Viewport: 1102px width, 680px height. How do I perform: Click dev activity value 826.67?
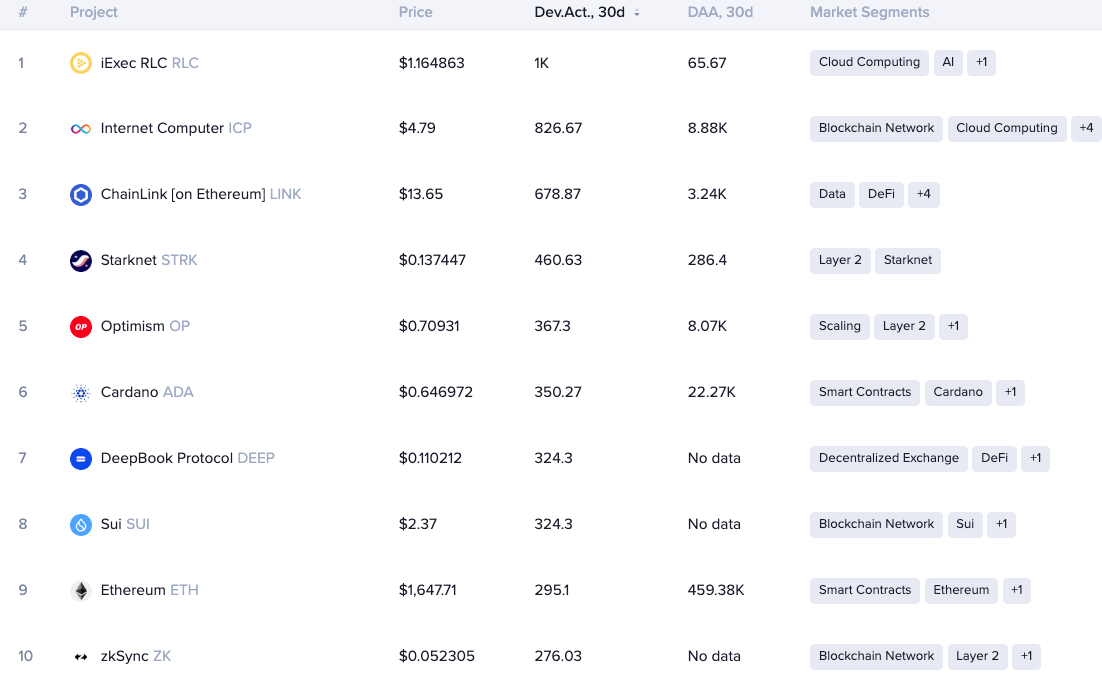pos(558,129)
